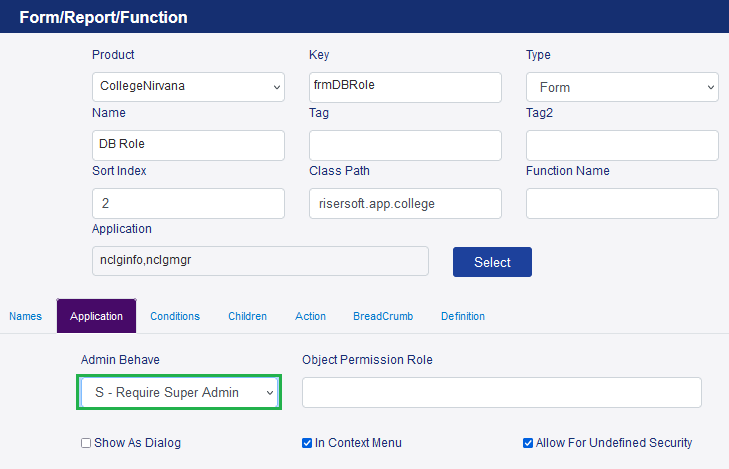Focus the Sort Index input field

click(x=188, y=203)
